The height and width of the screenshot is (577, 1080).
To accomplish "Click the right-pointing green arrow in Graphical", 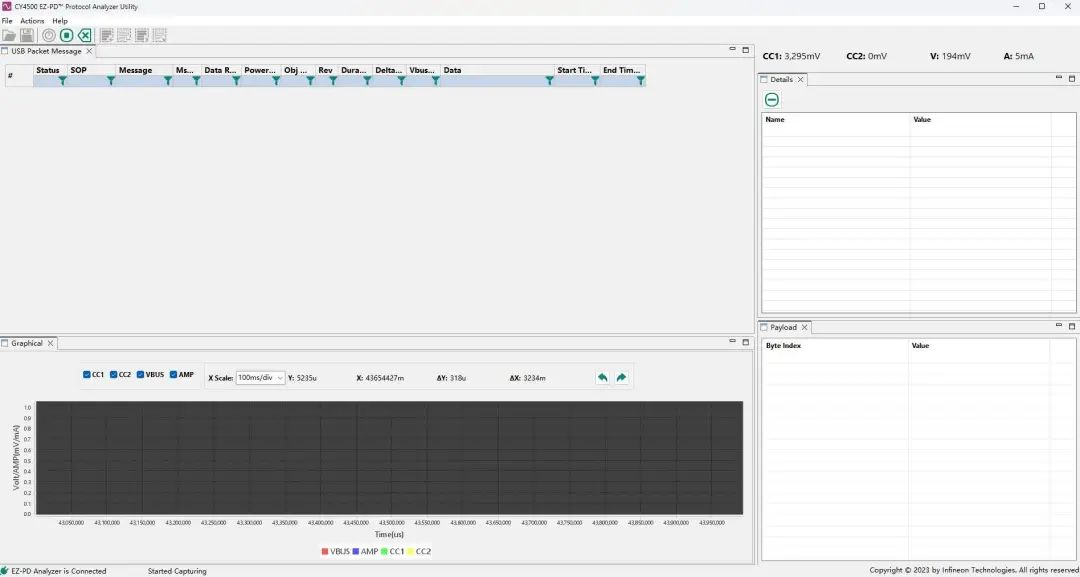I will [x=621, y=377].
